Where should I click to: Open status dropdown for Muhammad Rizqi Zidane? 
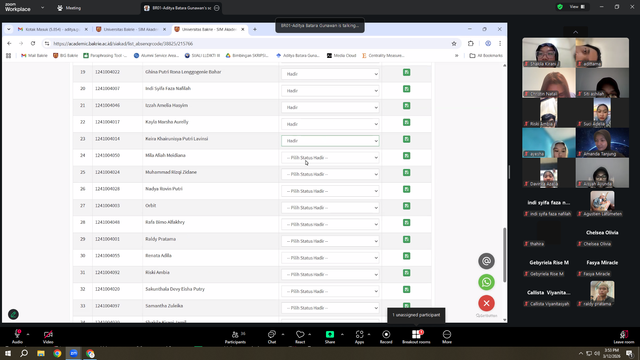coord(330,174)
